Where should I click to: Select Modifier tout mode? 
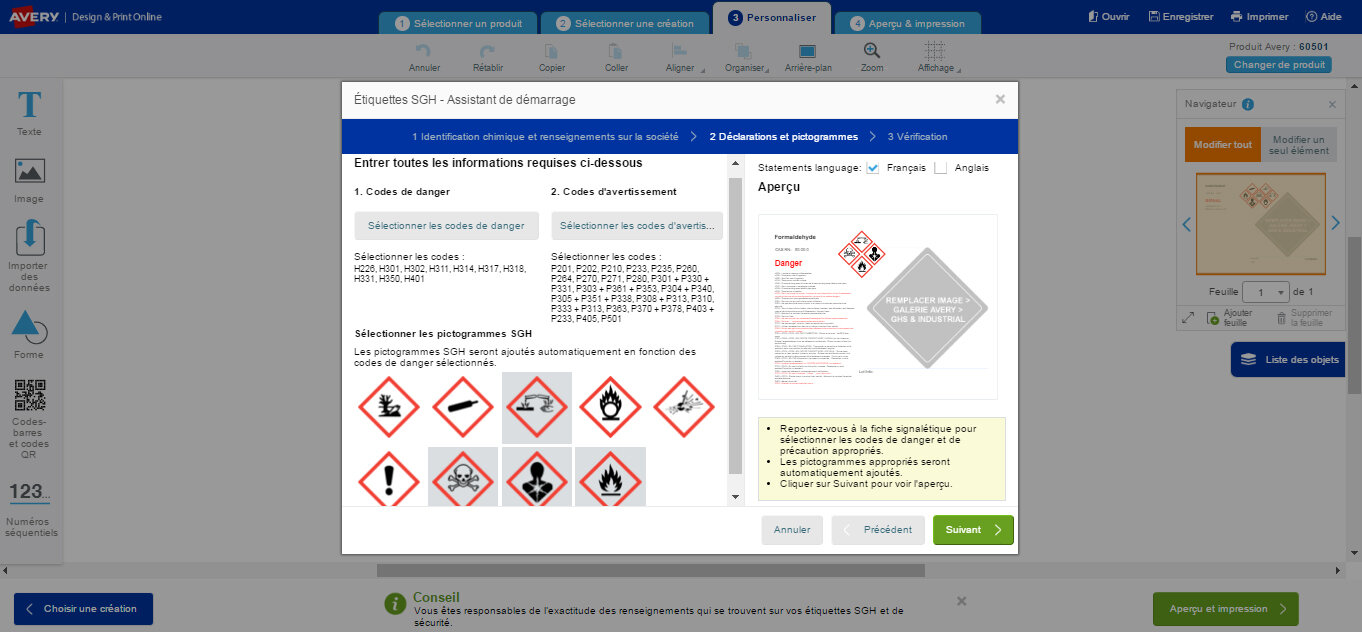[x=1222, y=145]
